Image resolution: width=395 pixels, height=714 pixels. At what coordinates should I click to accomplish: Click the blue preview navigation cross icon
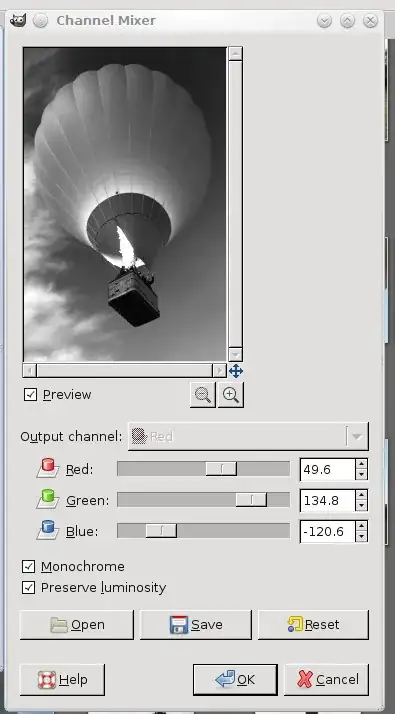point(236,371)
